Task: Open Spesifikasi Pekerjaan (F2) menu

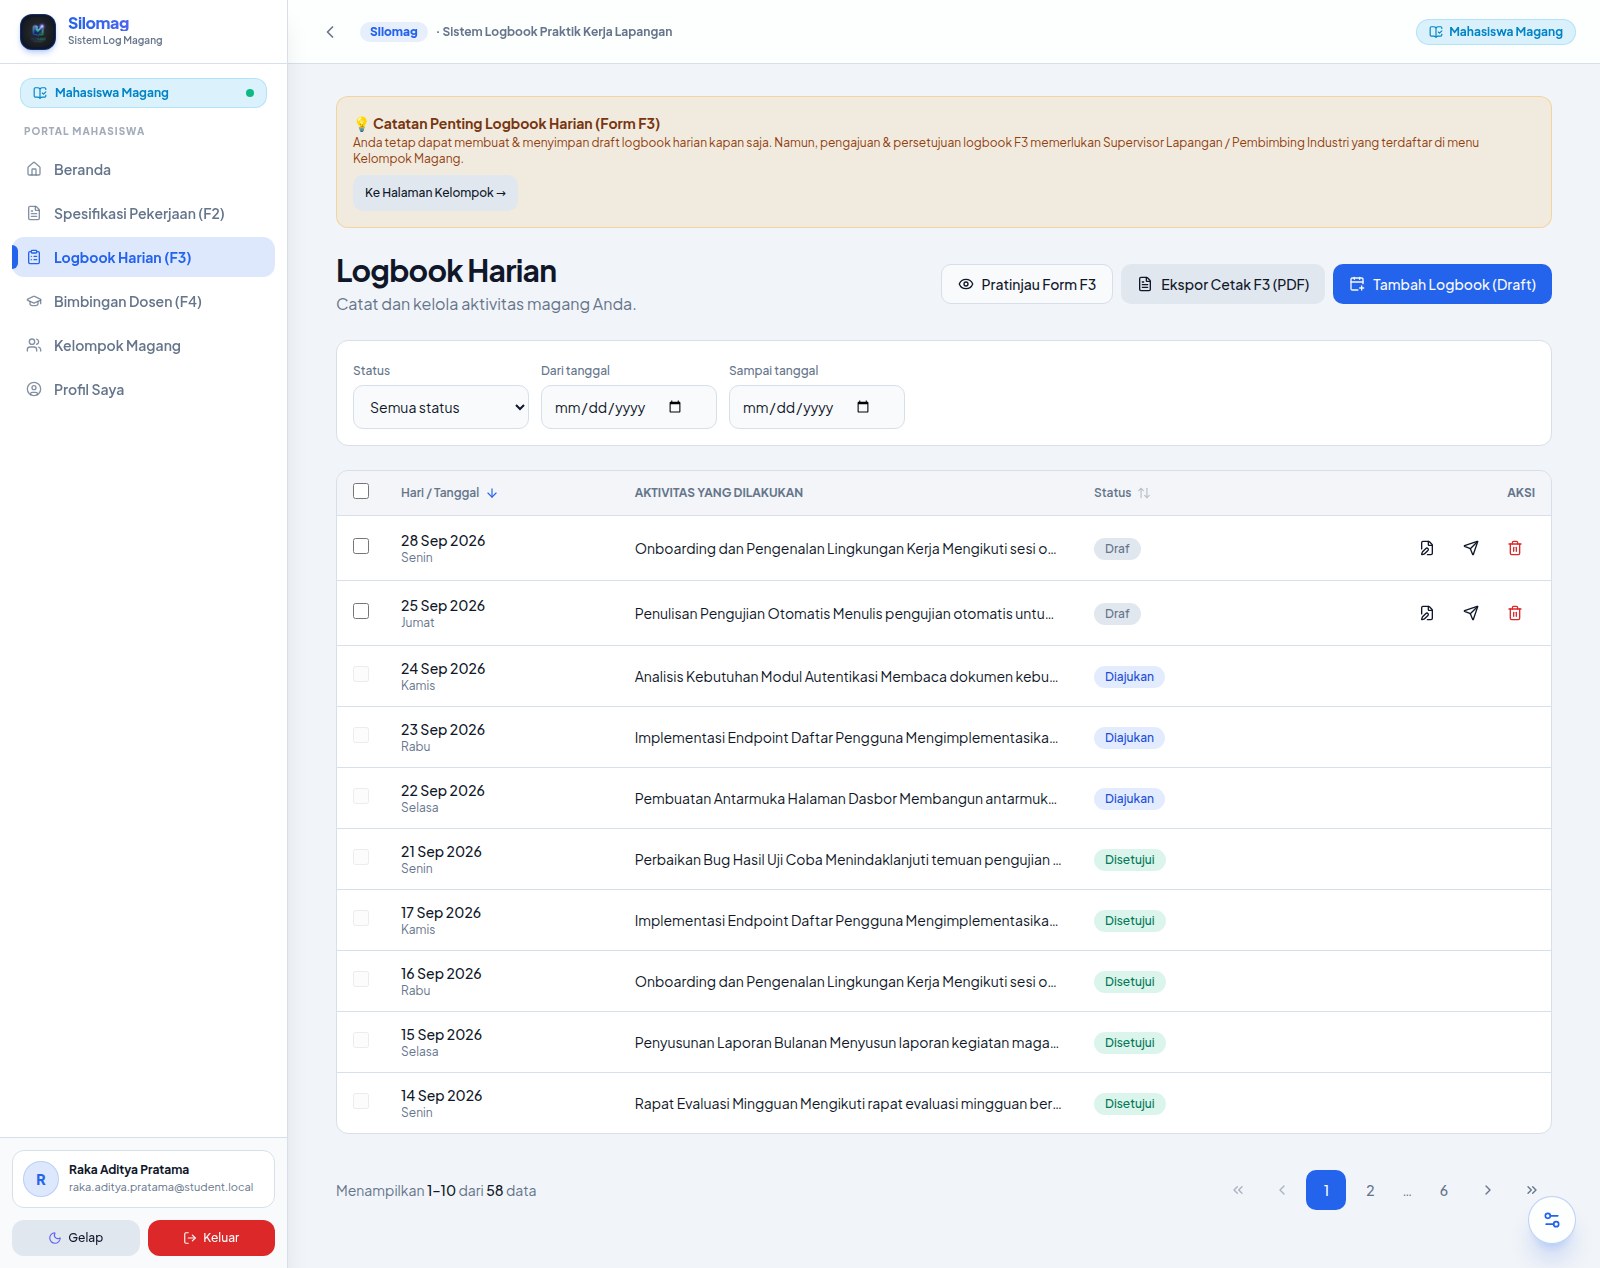Action: pos(143,214)
